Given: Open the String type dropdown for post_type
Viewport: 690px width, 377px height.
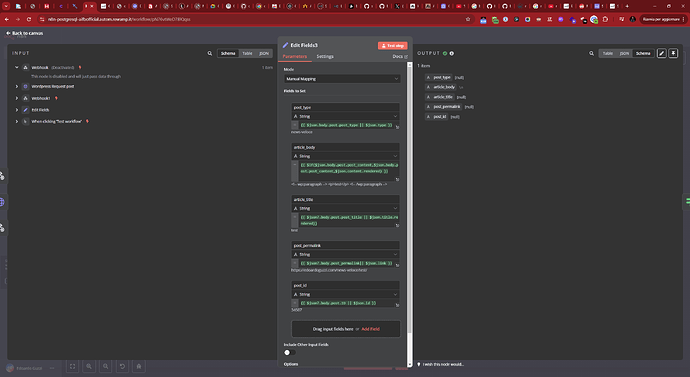Looking at the screenshot, I should pos(345,116).
